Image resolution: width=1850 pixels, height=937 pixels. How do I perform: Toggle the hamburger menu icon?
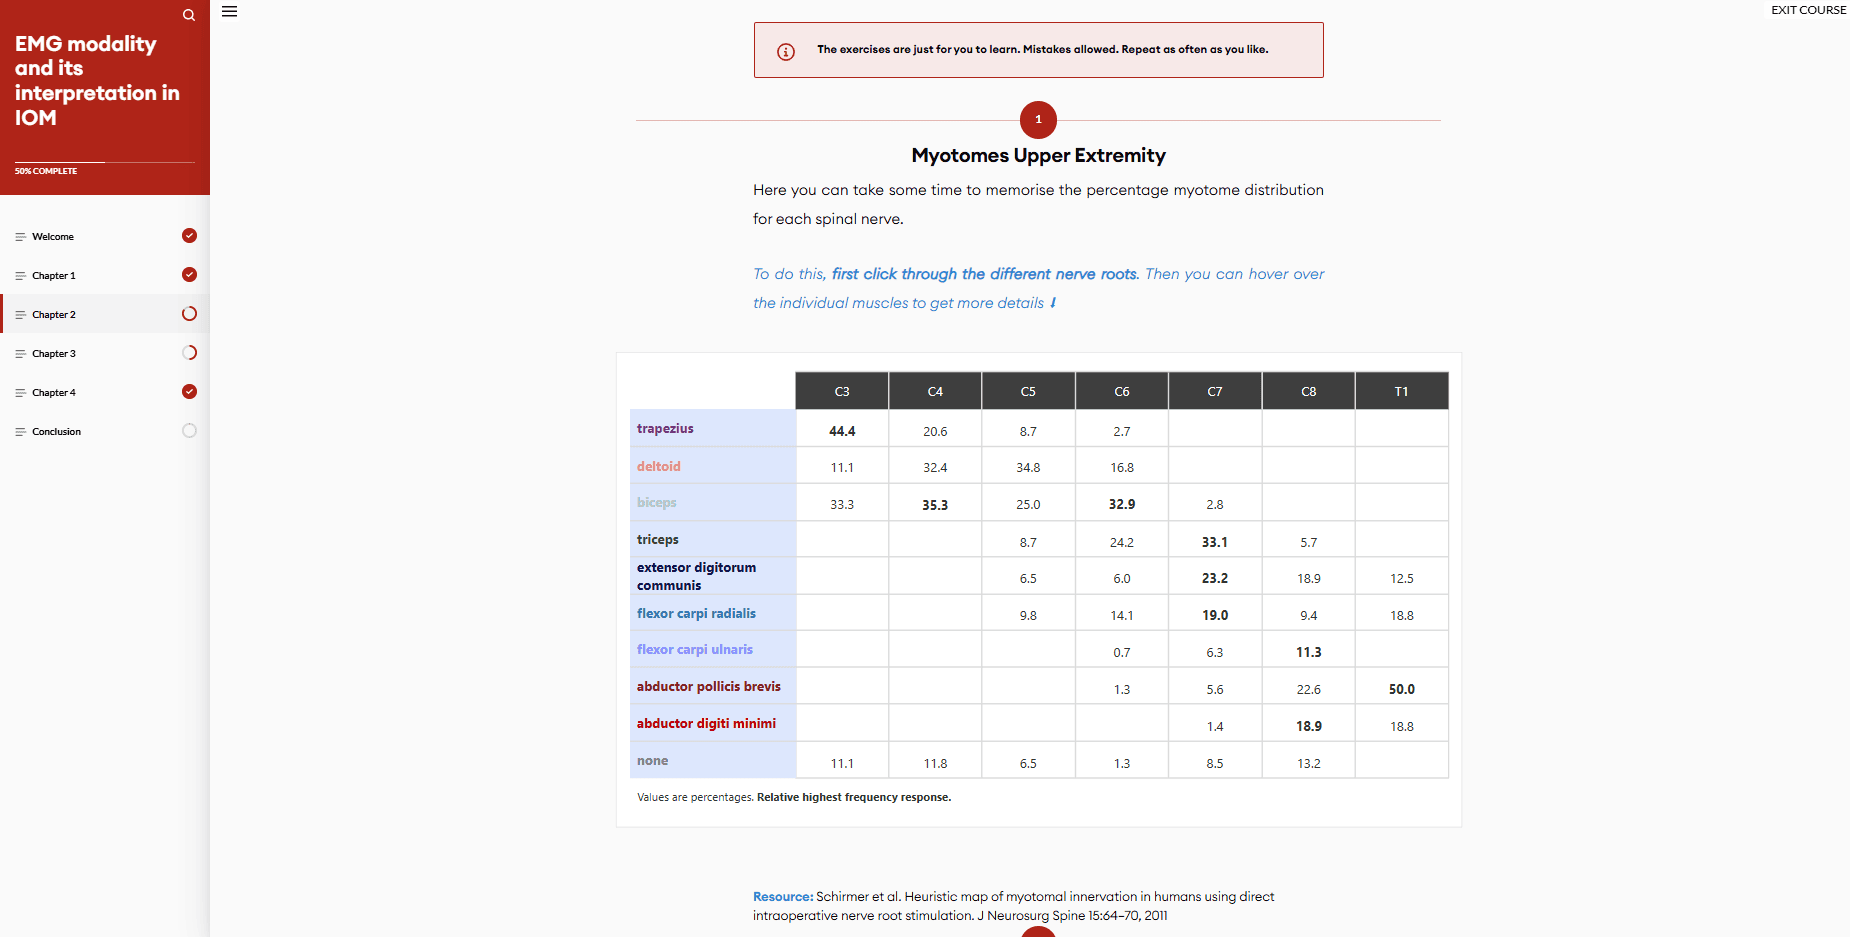tap(229, 12)
